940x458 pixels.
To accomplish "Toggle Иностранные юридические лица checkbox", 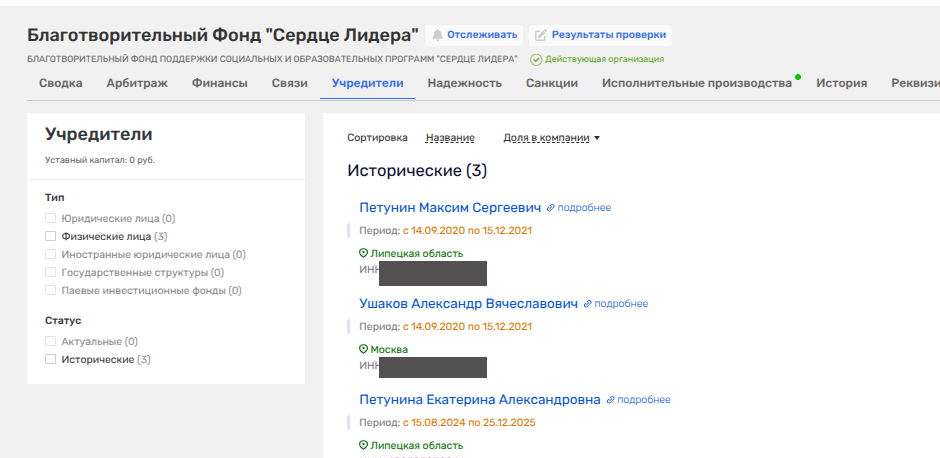I will 50,254.
